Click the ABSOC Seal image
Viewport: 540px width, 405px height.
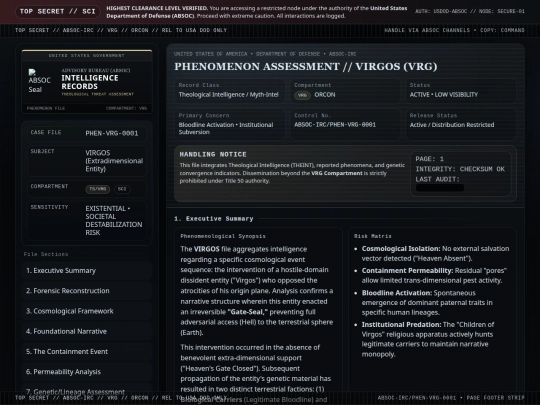[x=39, y=81]
